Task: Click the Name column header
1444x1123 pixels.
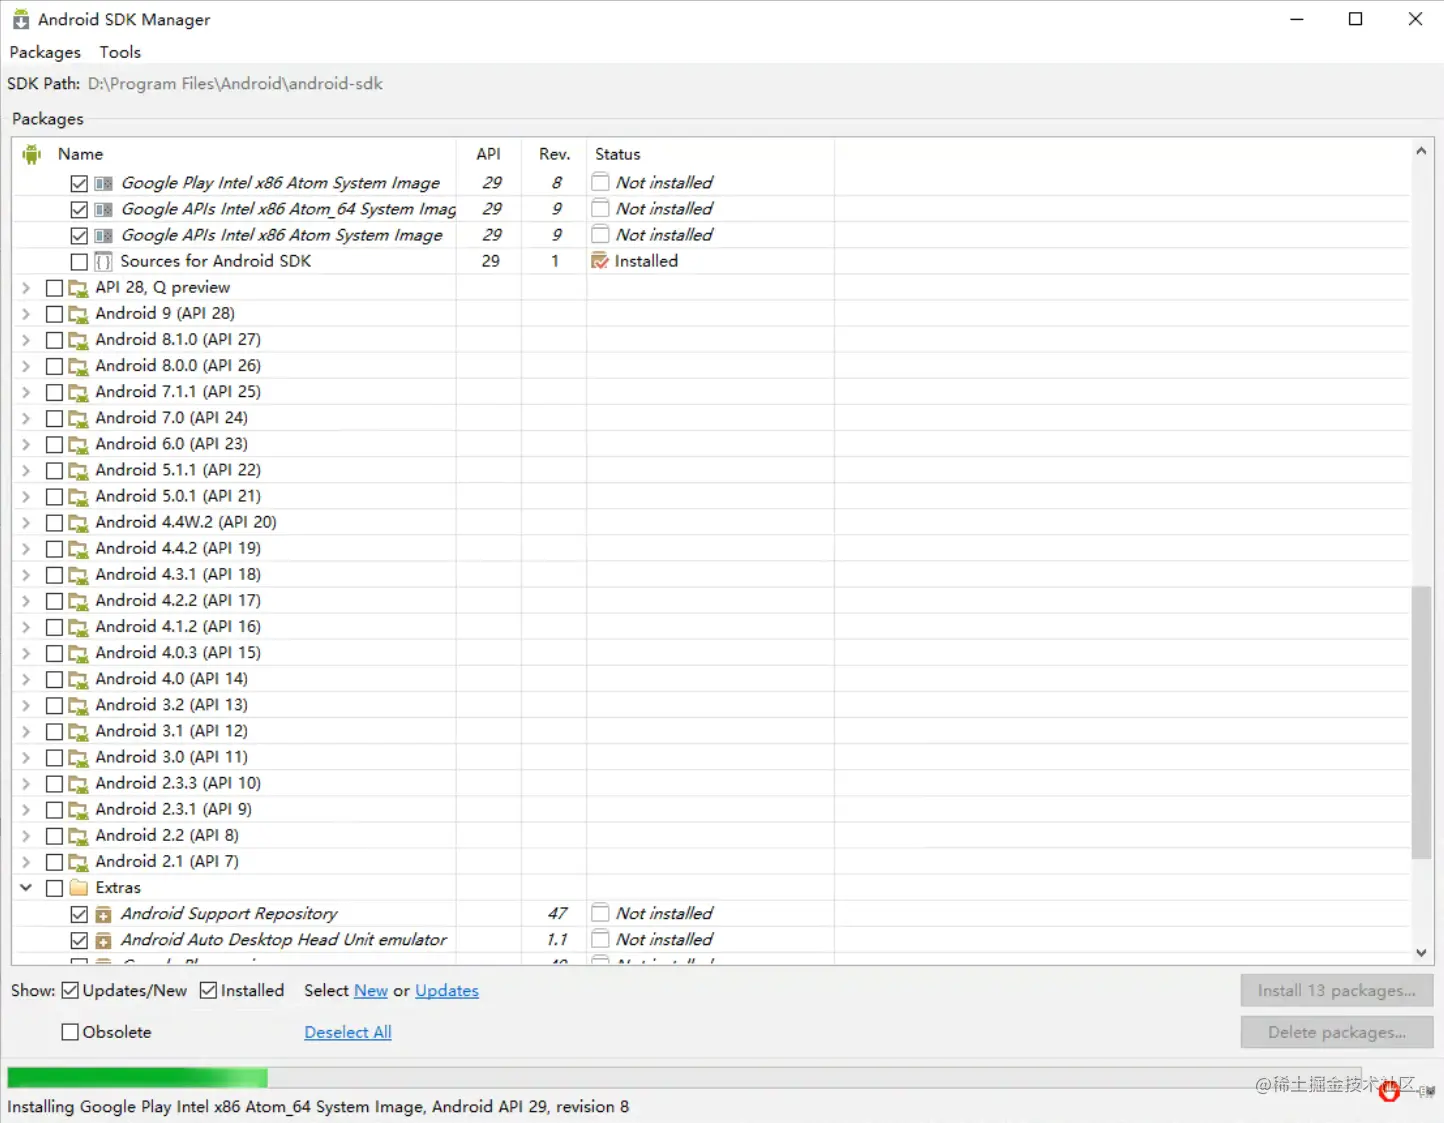Action: click(80, 154)
